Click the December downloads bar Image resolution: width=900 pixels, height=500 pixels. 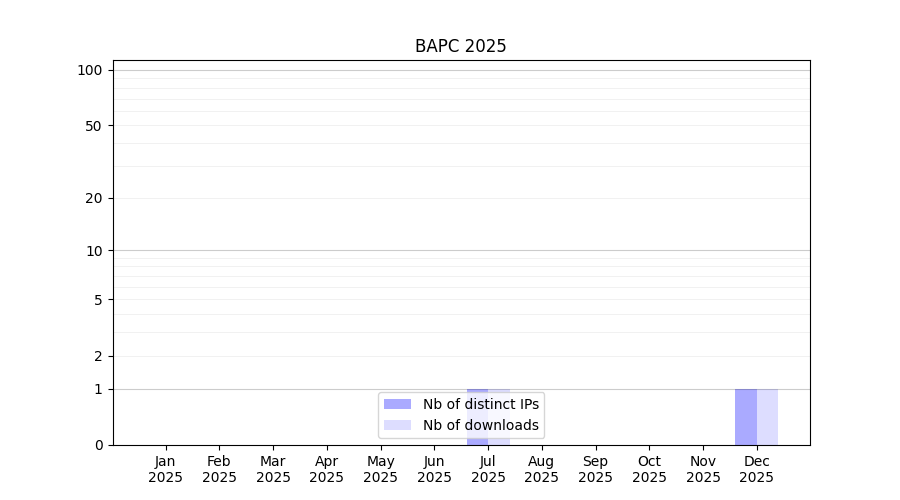767,417
